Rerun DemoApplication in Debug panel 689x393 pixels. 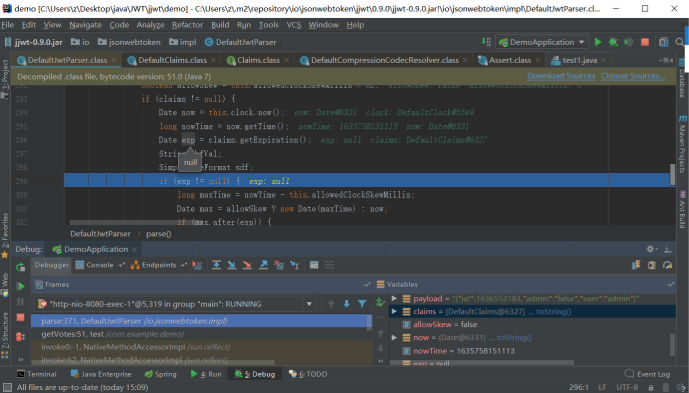click(x=20, y=267)
